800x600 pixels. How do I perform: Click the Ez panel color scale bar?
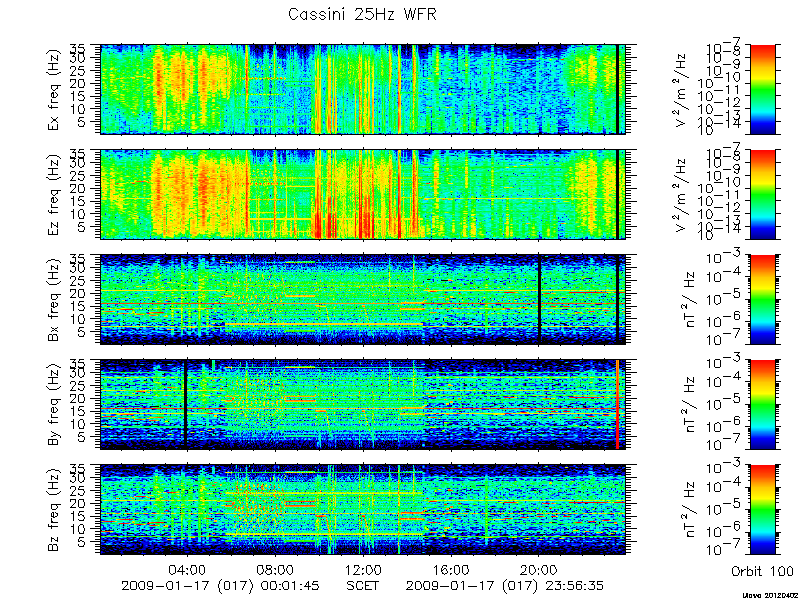[763, 194]
